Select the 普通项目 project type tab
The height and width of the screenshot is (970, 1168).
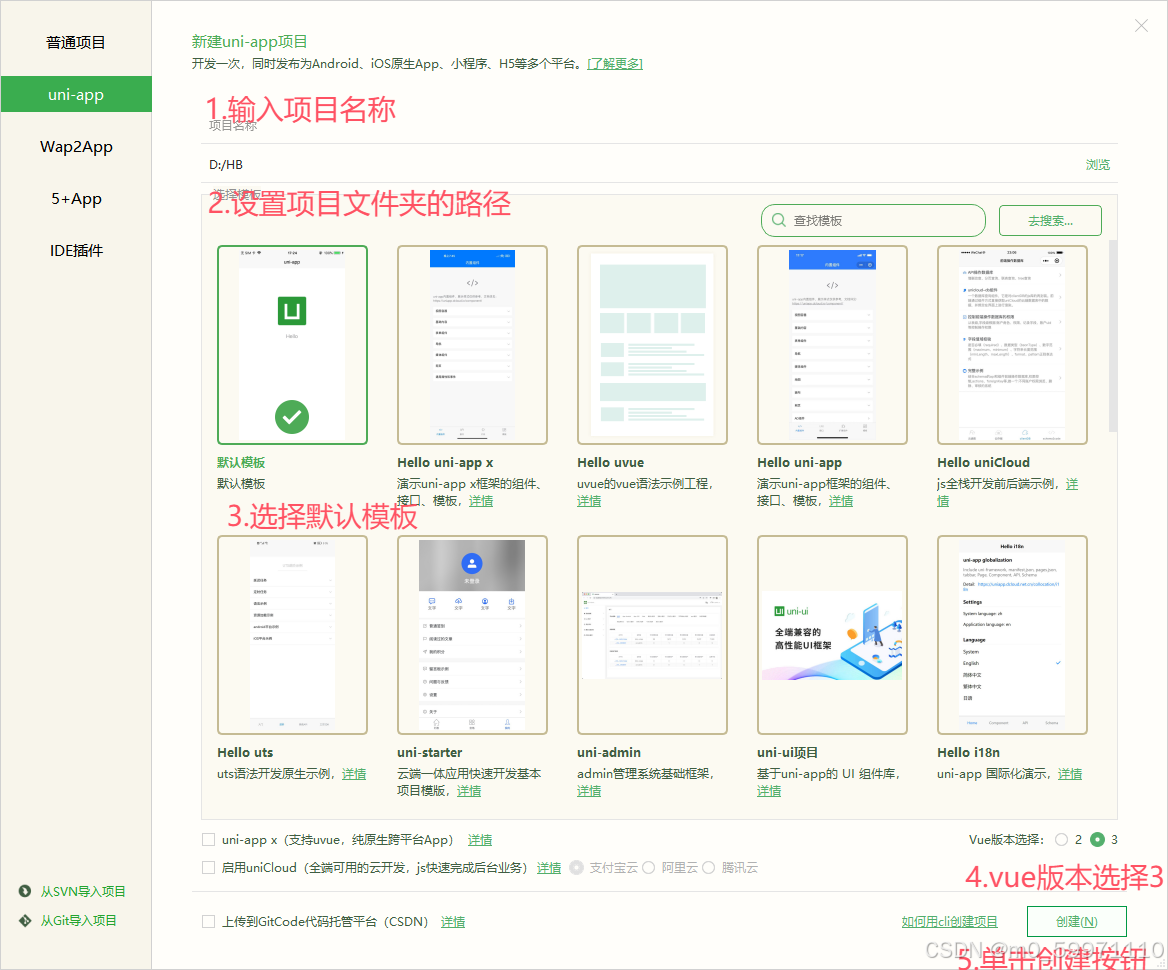(76, 42)
